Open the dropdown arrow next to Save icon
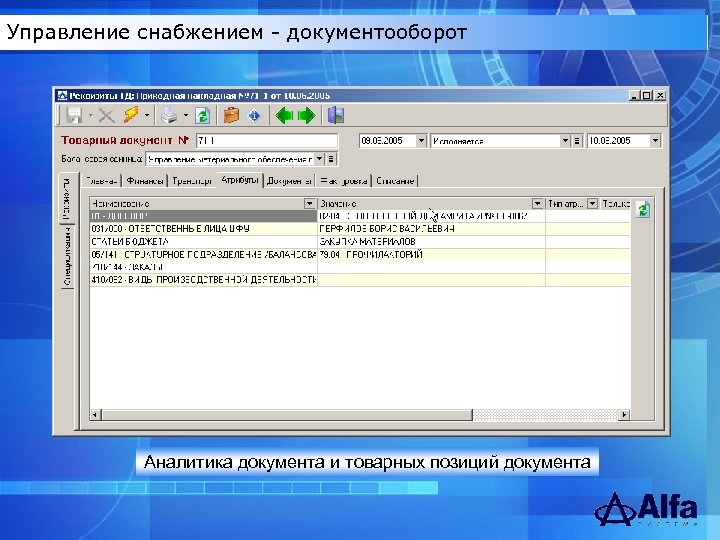This screenshot has height=540, width=720. [91, 115]
